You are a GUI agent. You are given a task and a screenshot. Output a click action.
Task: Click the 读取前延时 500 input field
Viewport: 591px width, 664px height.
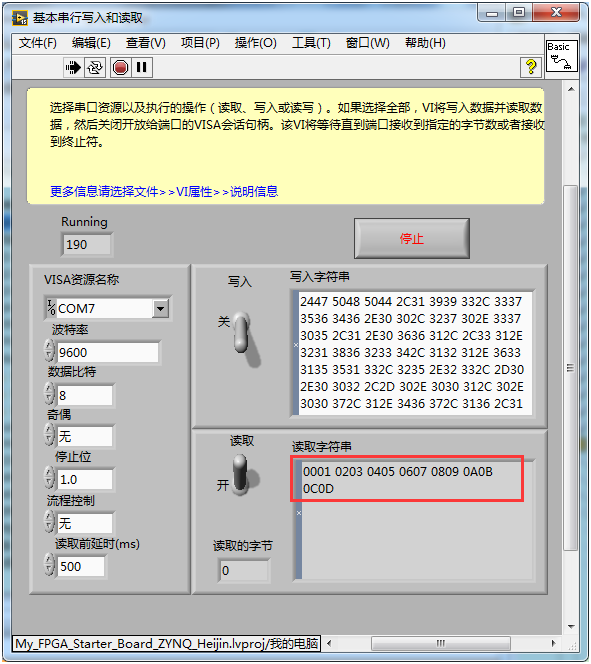coord(80,566)
